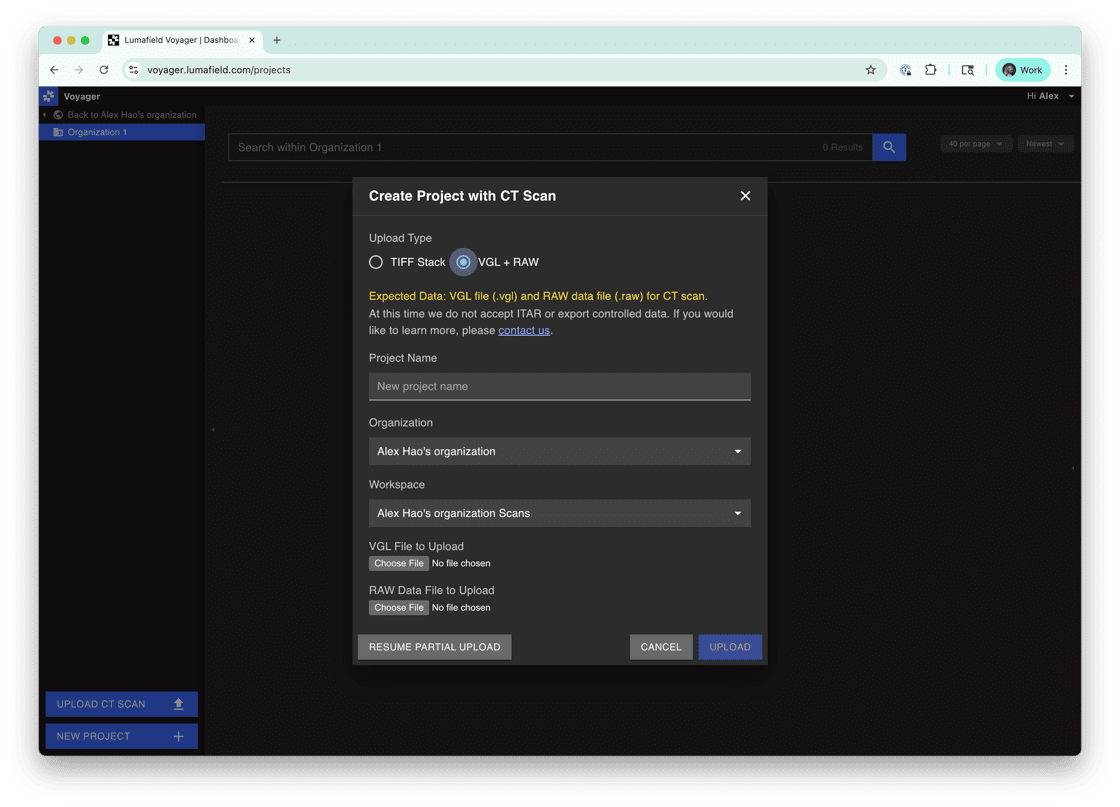Image resolution: width=1120 pixels, height=807 pixels.
Task: Close the Create Project dialog
Action: [x=745, y=196]
